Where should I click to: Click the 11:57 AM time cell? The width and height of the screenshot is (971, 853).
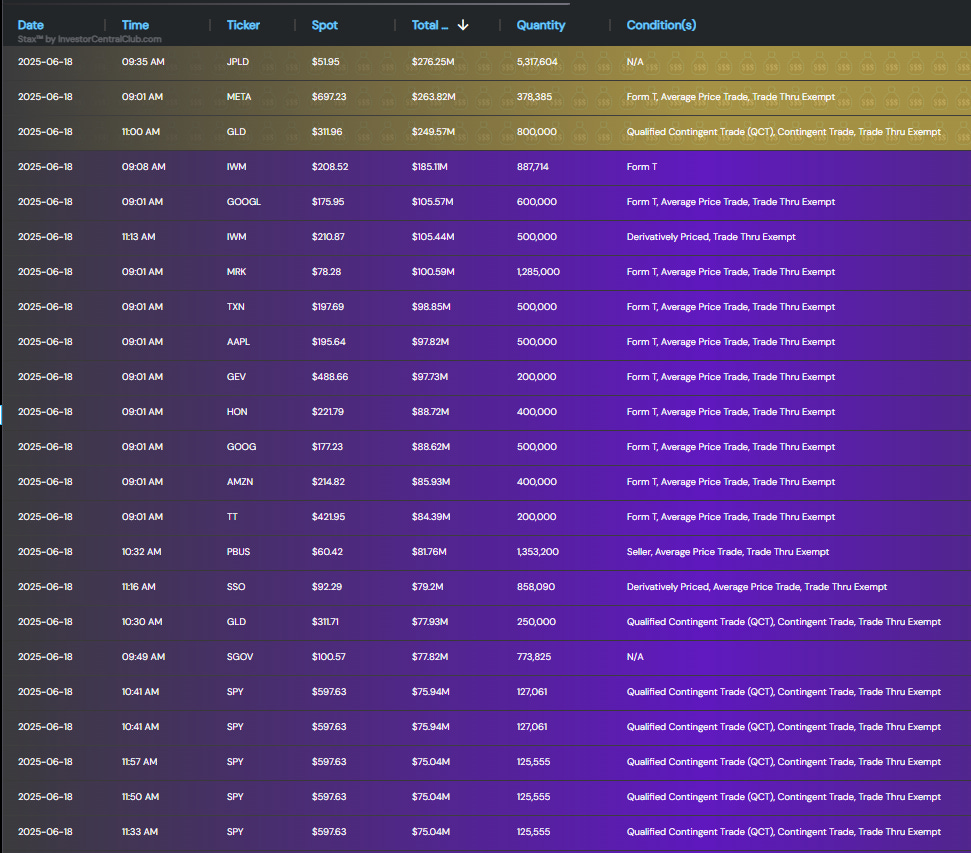pos(139,762)
